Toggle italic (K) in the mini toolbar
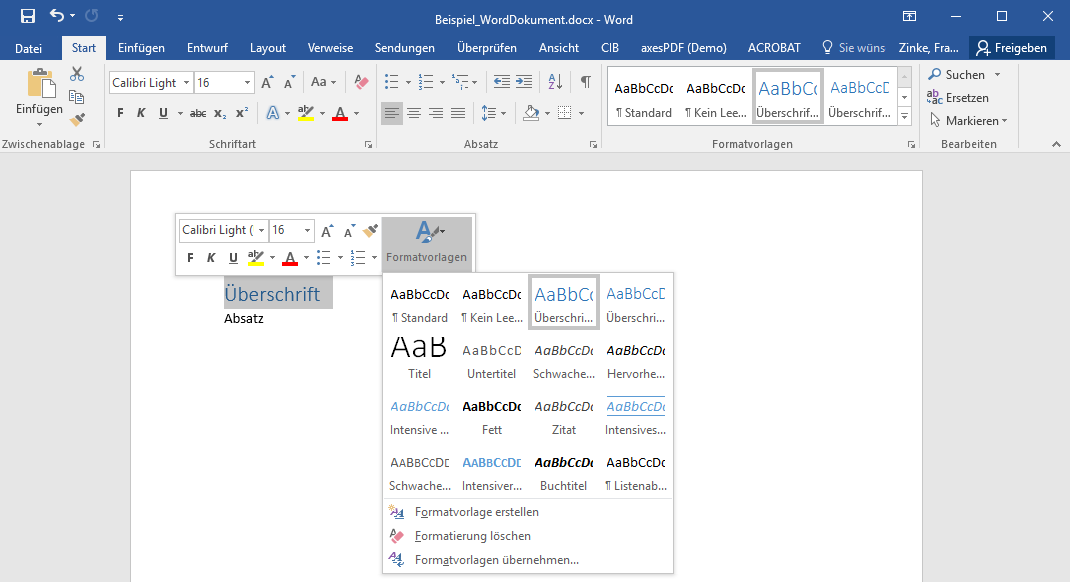This screenshot has width=1070, height=582. pos(211,258)
